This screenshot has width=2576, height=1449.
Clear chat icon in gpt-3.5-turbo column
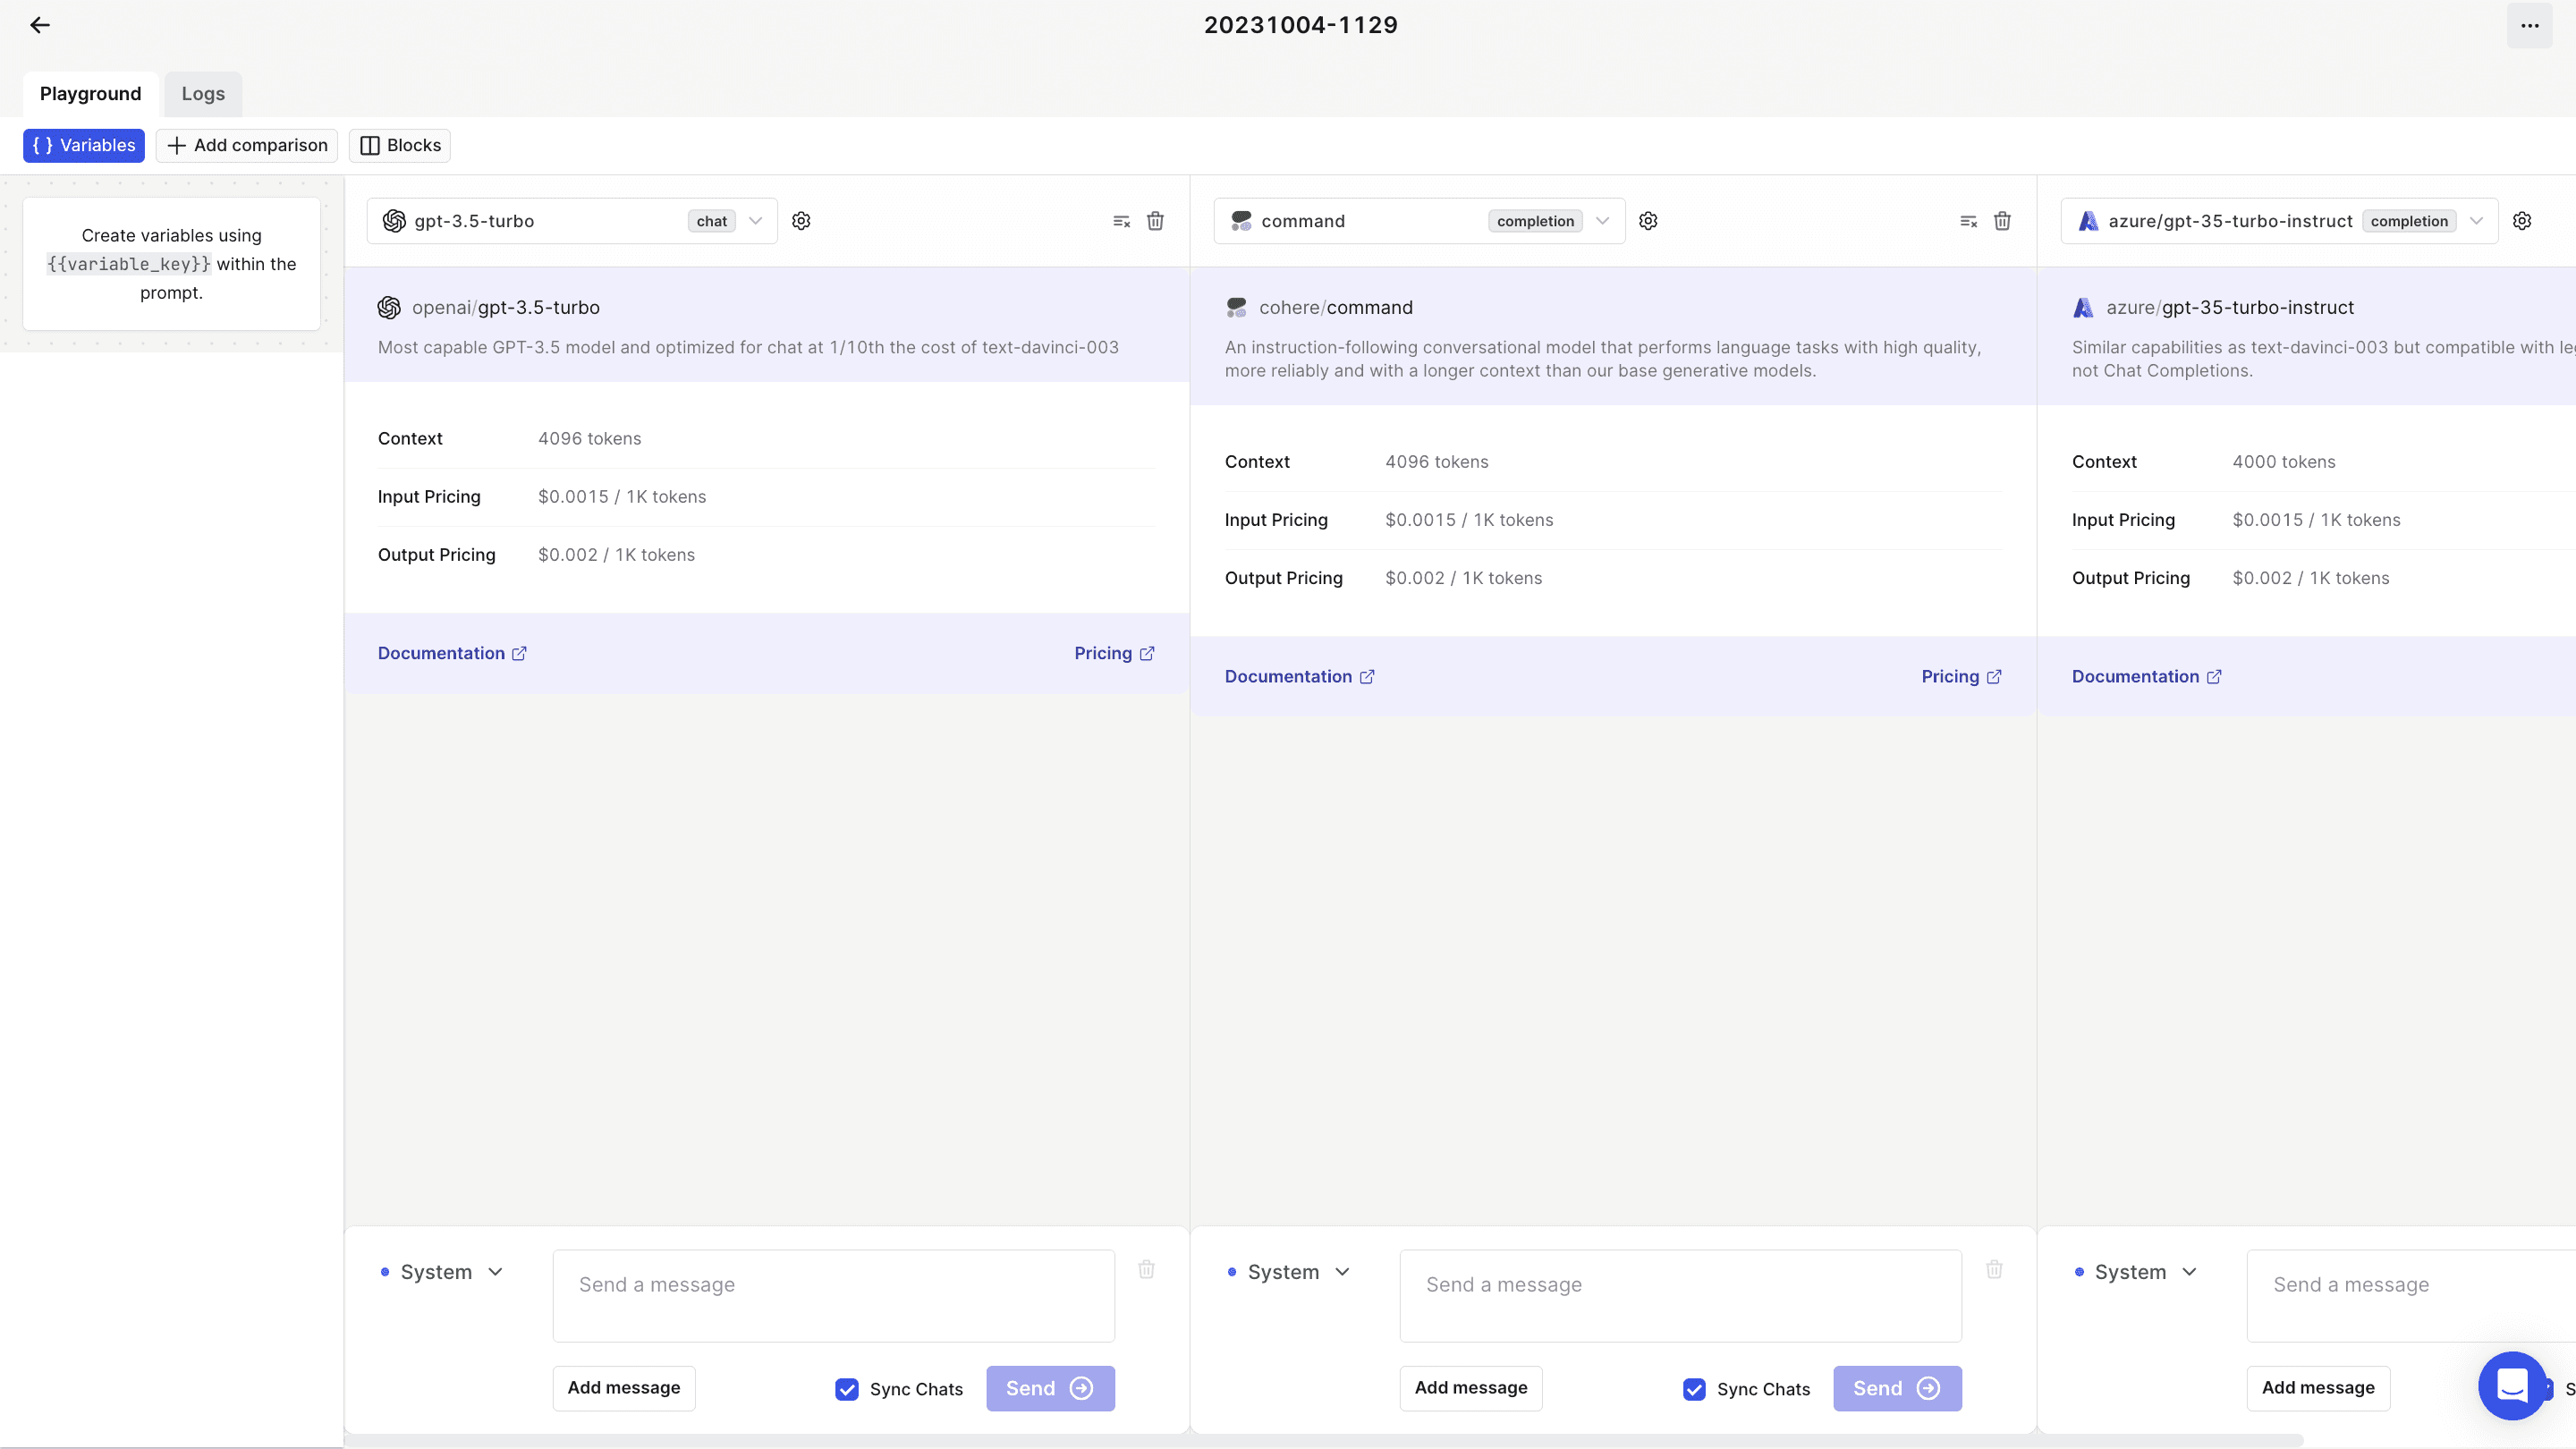(1121, 221)
